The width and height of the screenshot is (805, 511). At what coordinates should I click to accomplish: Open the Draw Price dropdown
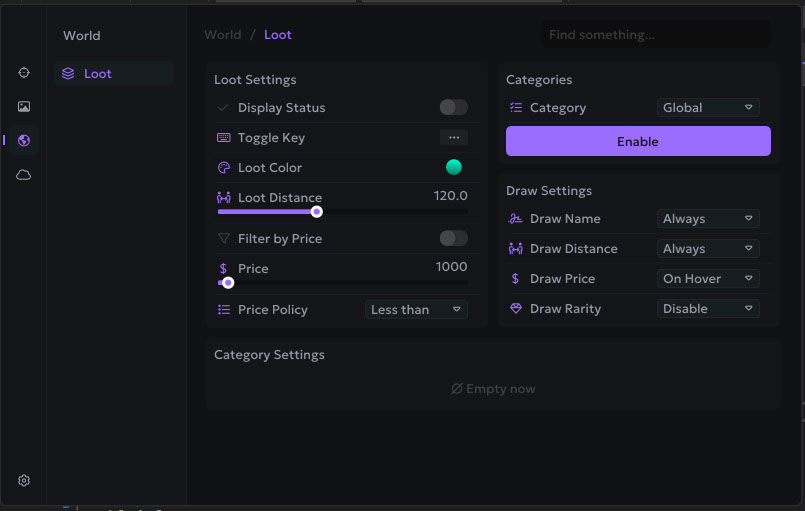708,279
